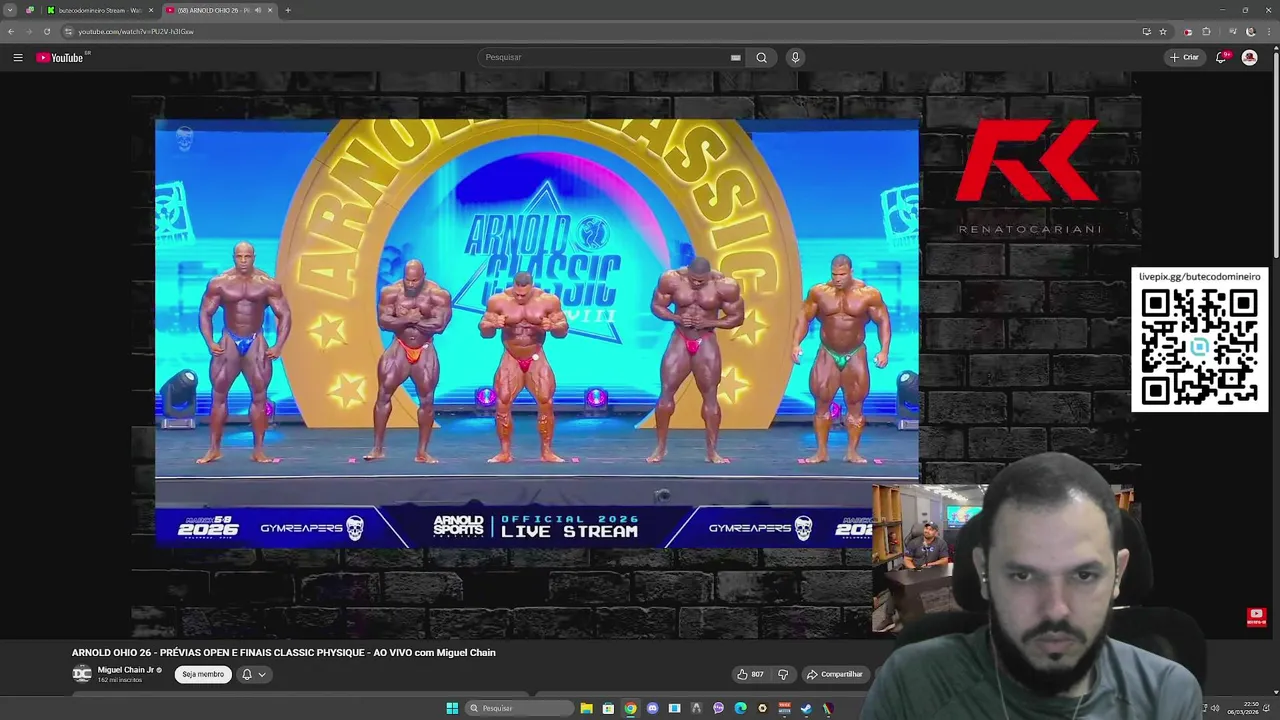Click the video title ARNOLD OHIO 26

click(x=283, y=653)
